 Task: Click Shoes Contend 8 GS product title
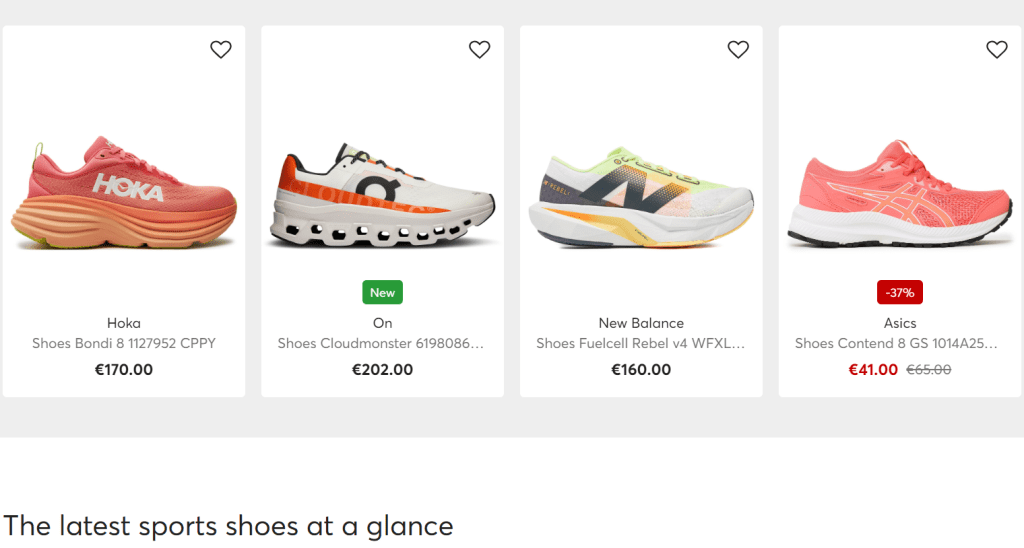[x=896, y=343]
